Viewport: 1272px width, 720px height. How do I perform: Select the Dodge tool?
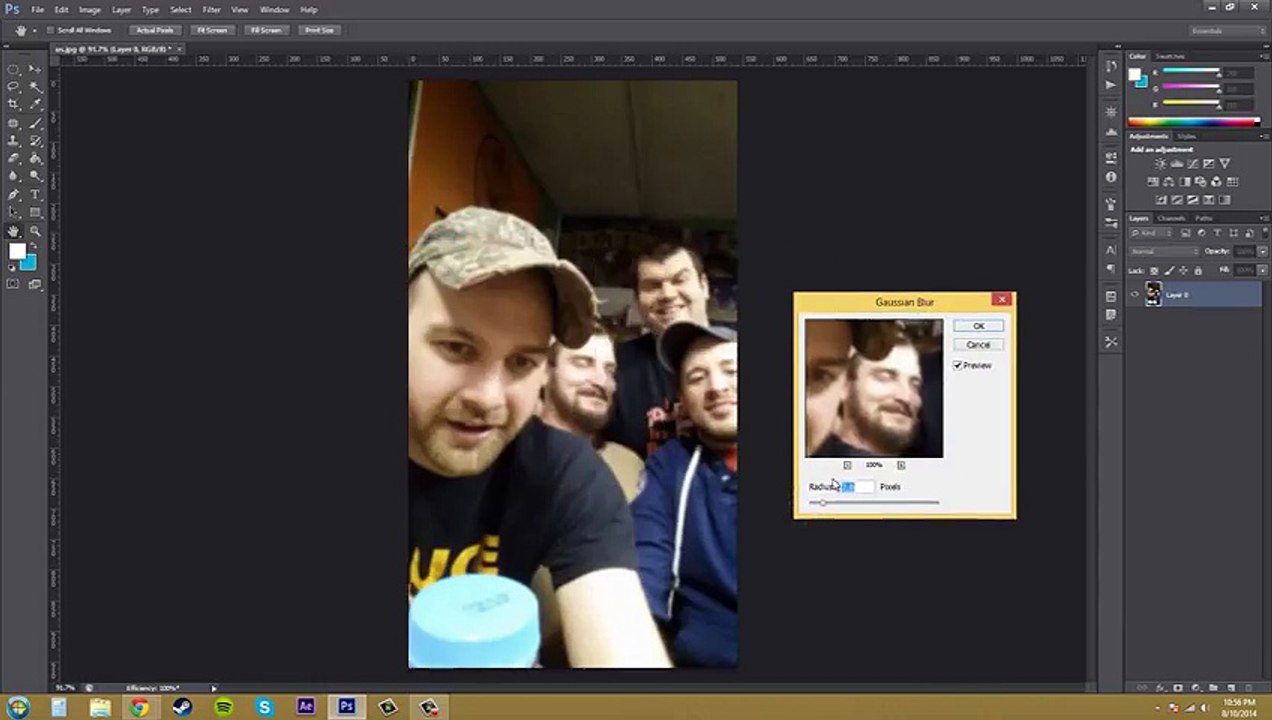click(35, 176)
